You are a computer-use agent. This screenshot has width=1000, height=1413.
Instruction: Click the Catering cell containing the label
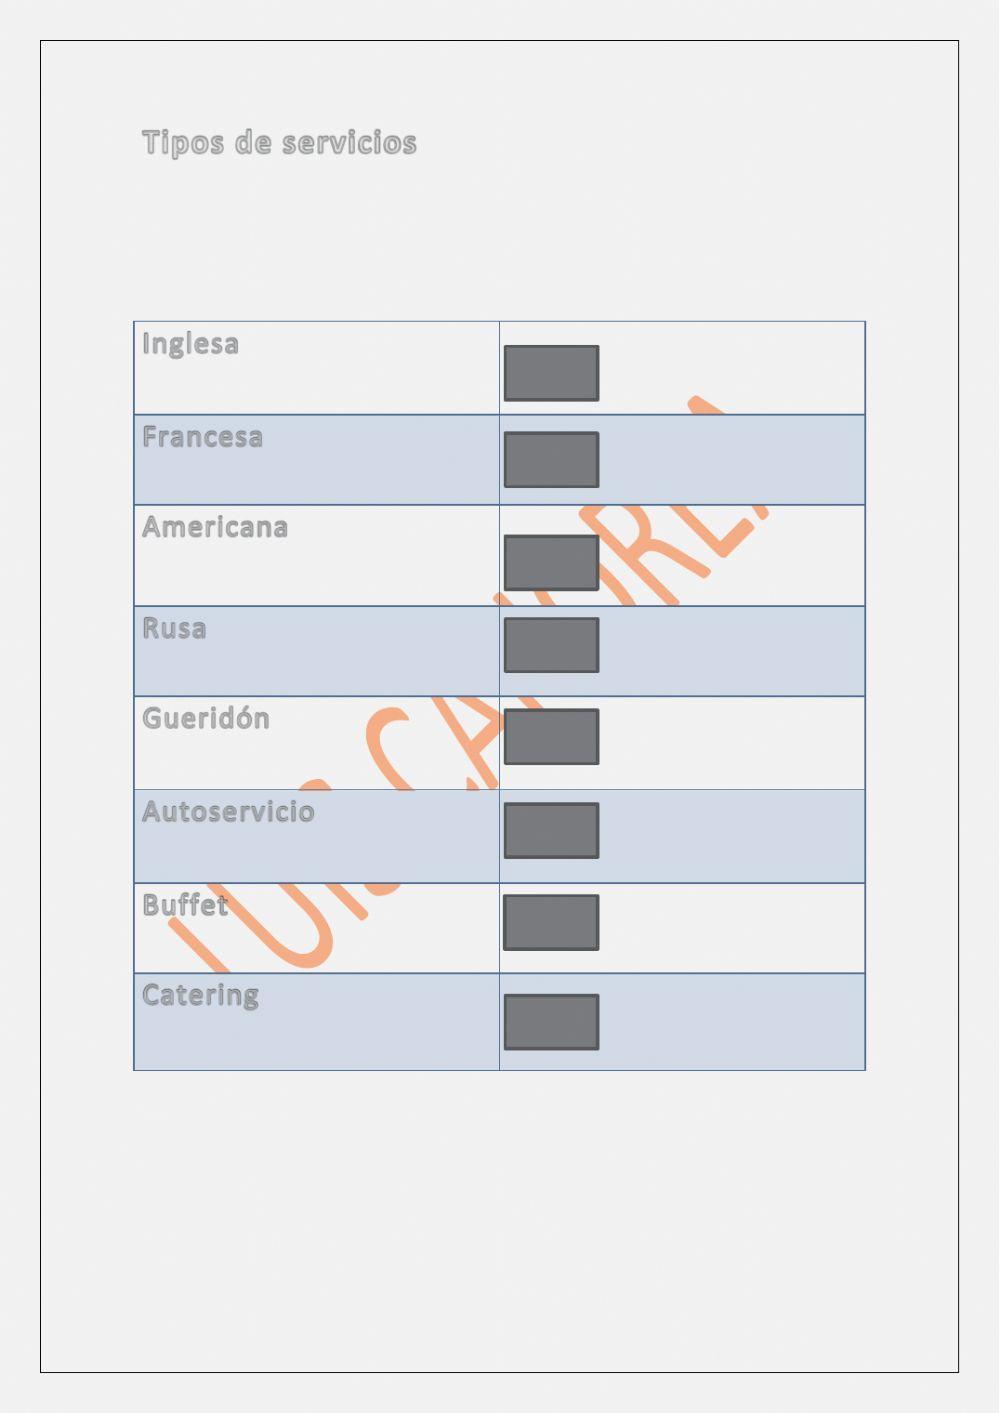pyautogui.click(x=316, y=1035)
